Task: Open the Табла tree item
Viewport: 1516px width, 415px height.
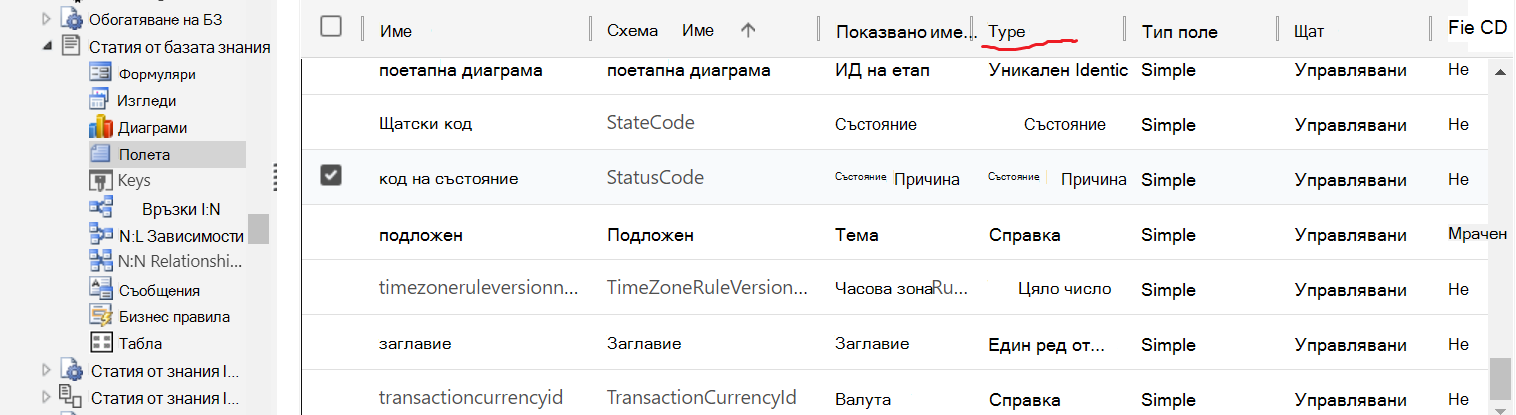Action: [140, 342]
